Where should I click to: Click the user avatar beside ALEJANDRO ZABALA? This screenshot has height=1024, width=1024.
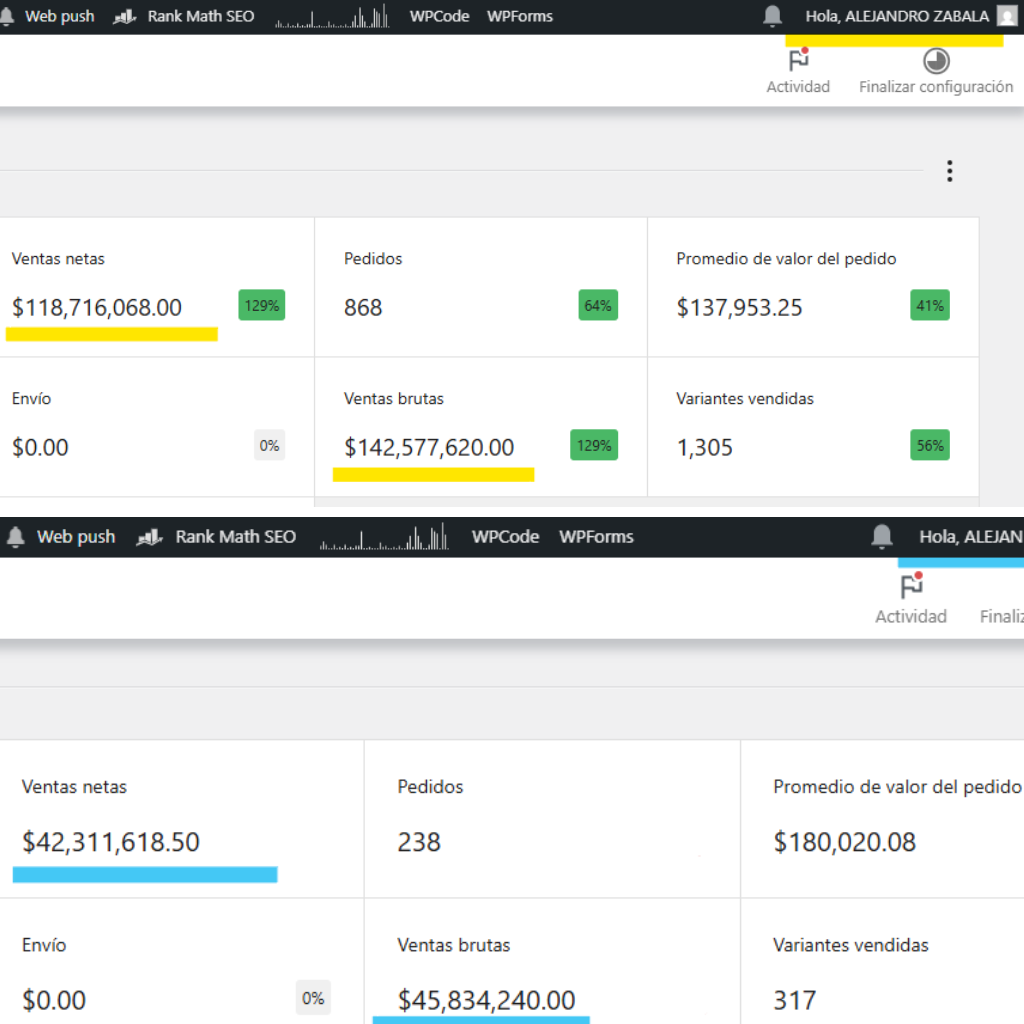click(1005, 16)
